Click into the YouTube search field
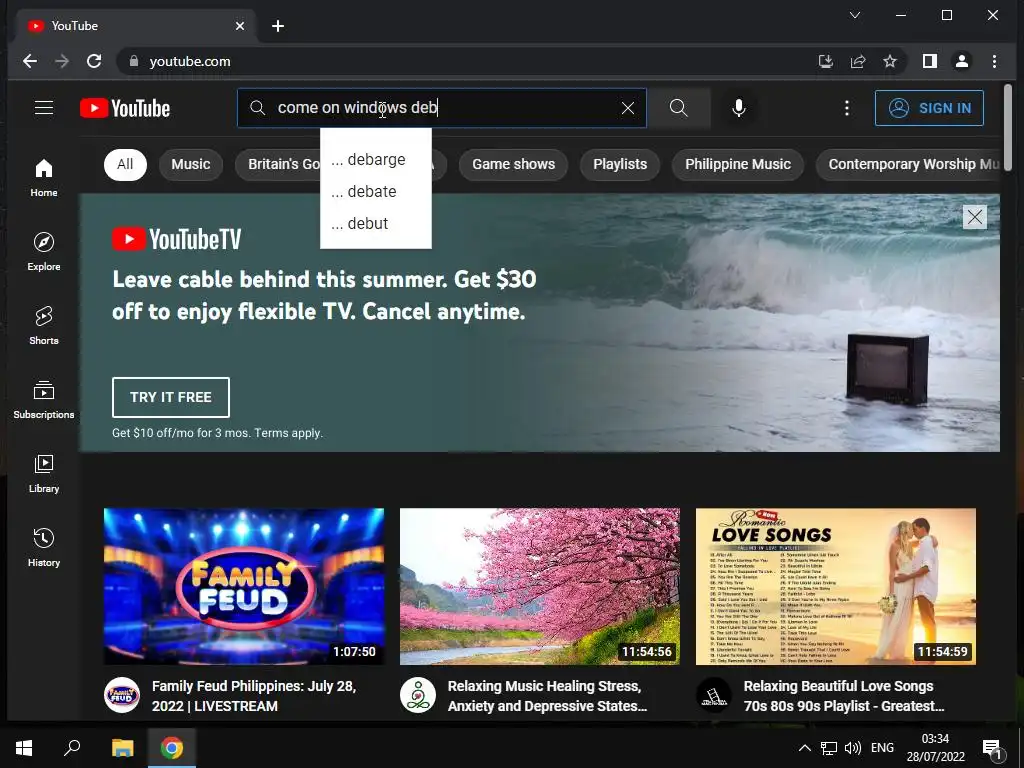This screenshot has width=1024, height=768. [x=441, y=108]
